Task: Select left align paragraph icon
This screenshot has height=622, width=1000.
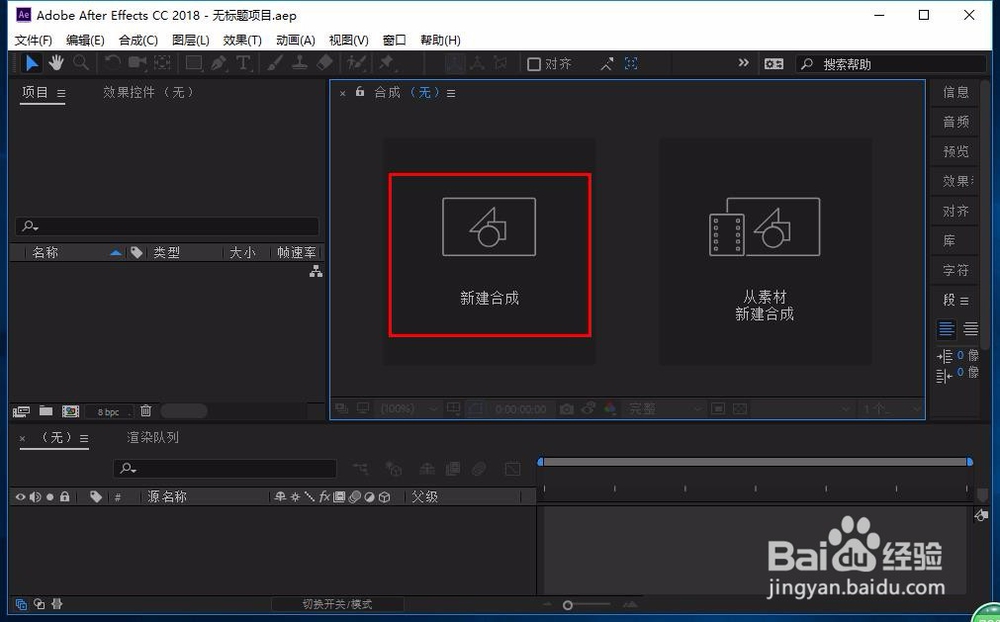Action: pyautogui.click(x=946, y=329)
